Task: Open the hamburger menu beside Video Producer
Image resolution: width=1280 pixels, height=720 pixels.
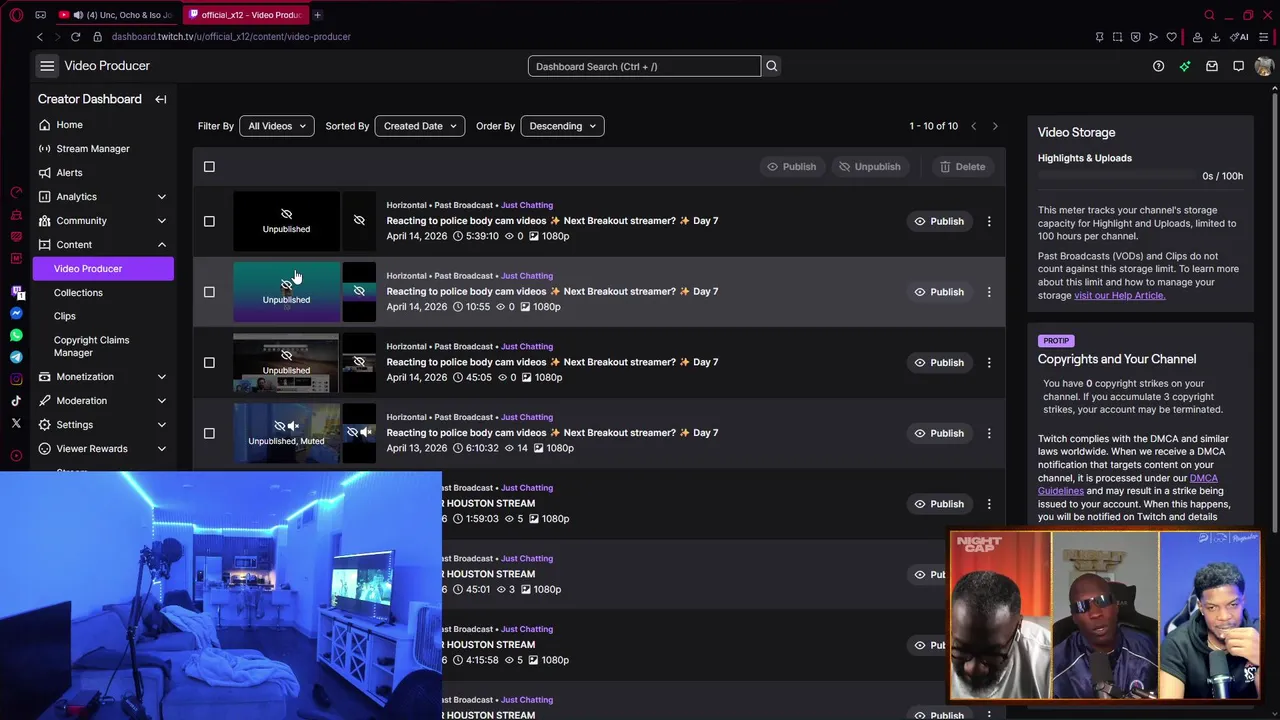Action: point(47,66)
